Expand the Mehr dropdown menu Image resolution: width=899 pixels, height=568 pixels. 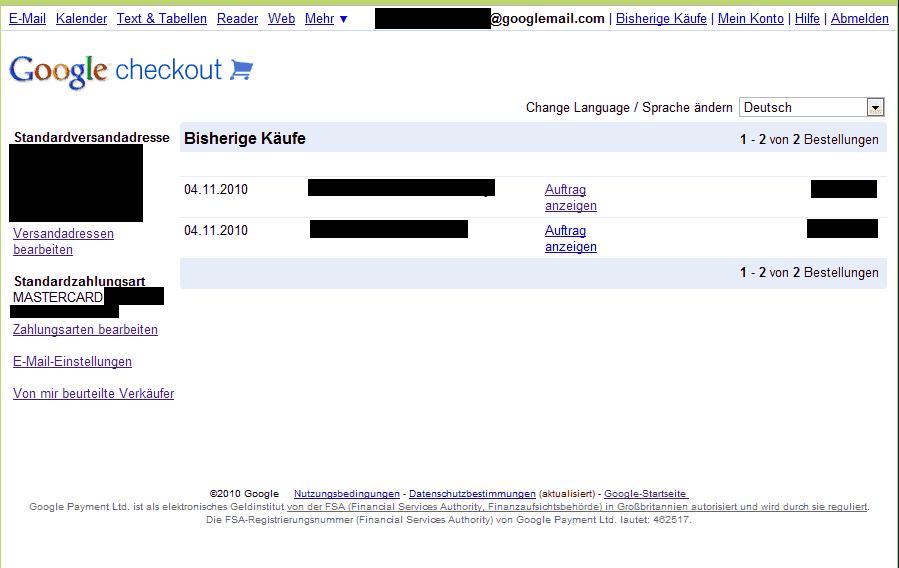pos(326,18)
